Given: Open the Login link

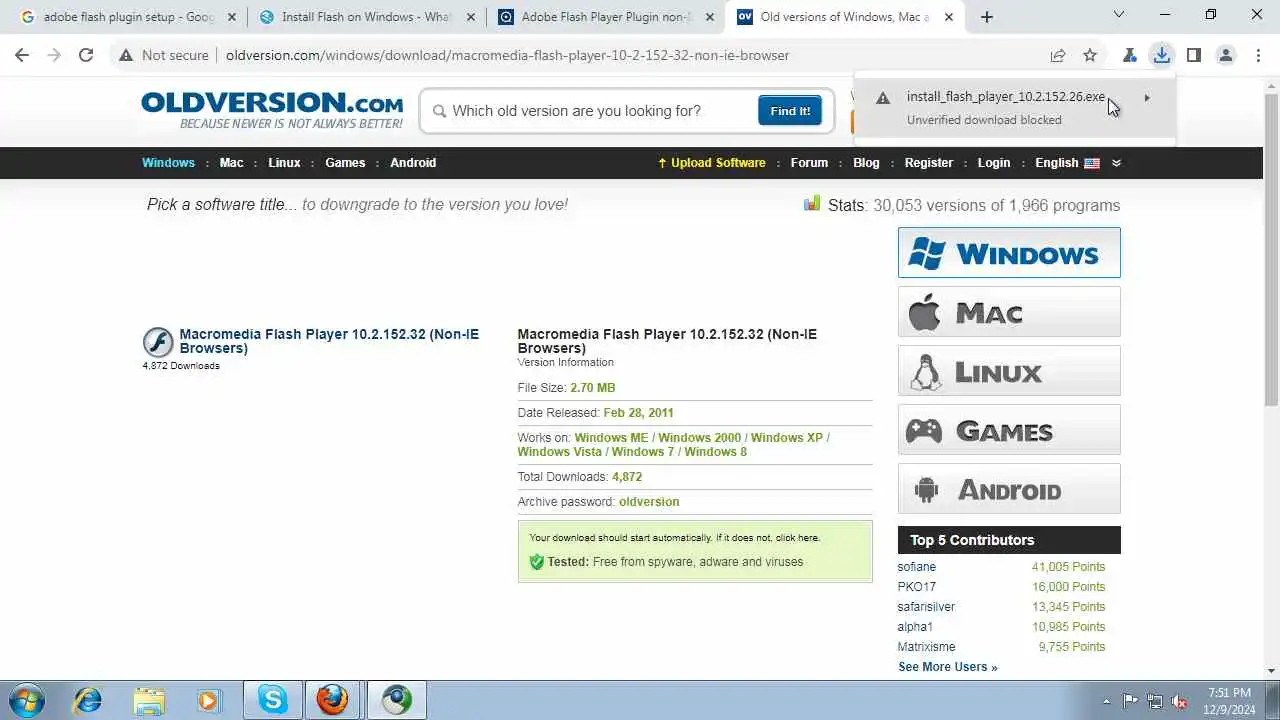Looking at the screenshot, I should [994, 162].
